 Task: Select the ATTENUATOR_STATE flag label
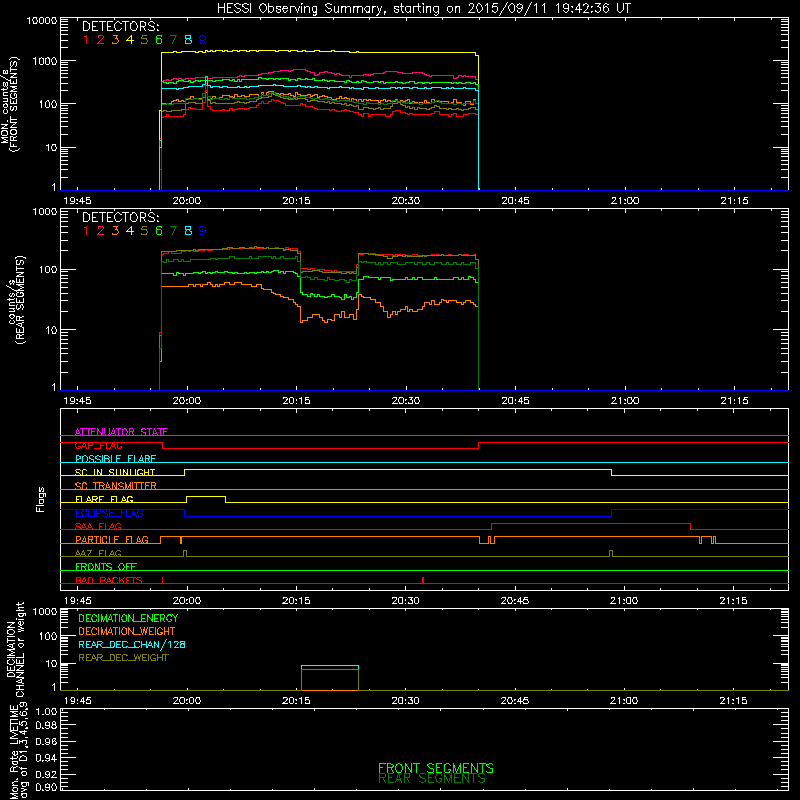(x=121, y=432)
